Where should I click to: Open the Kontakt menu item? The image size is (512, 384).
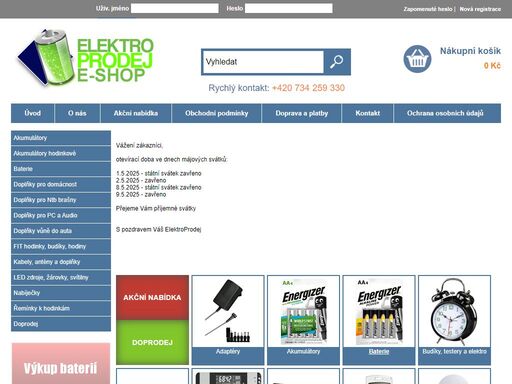tap(368, 113)
